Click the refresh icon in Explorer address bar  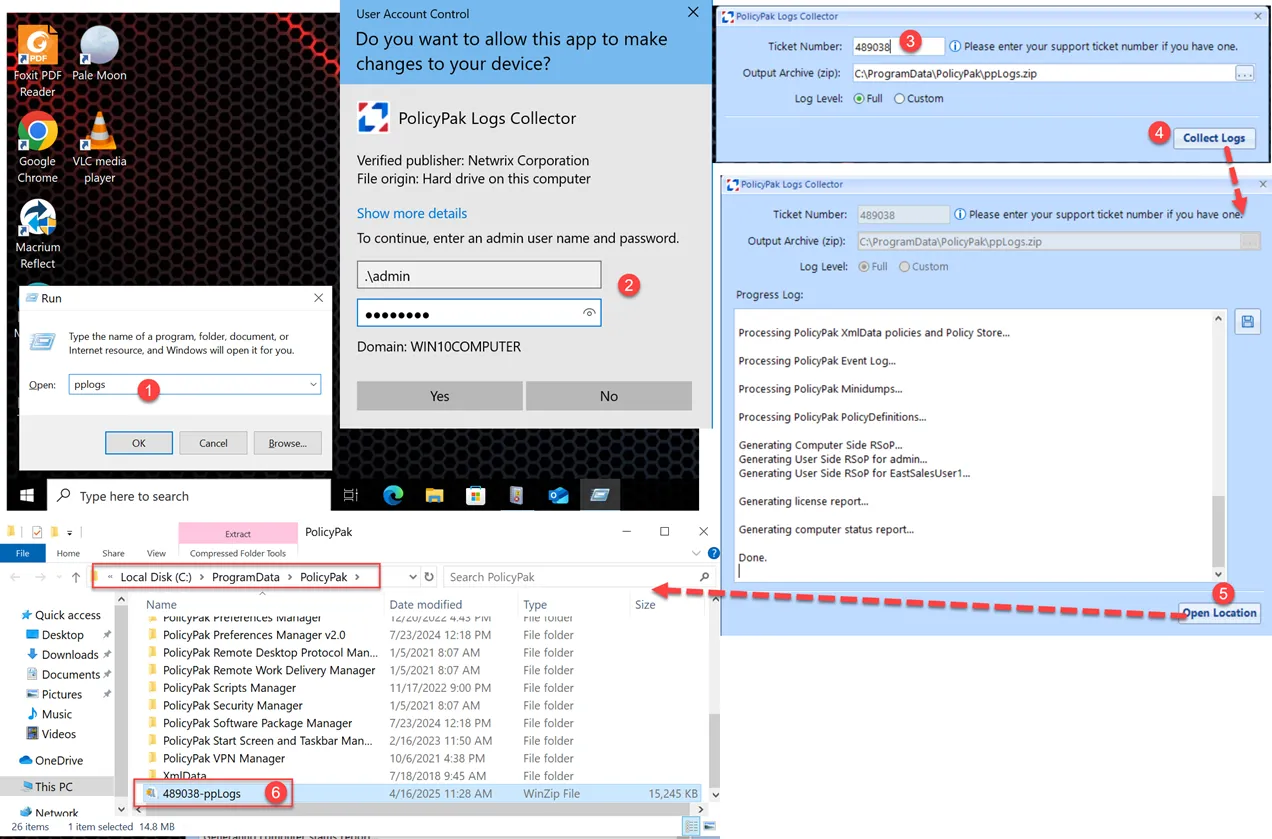tap(429, 576)
